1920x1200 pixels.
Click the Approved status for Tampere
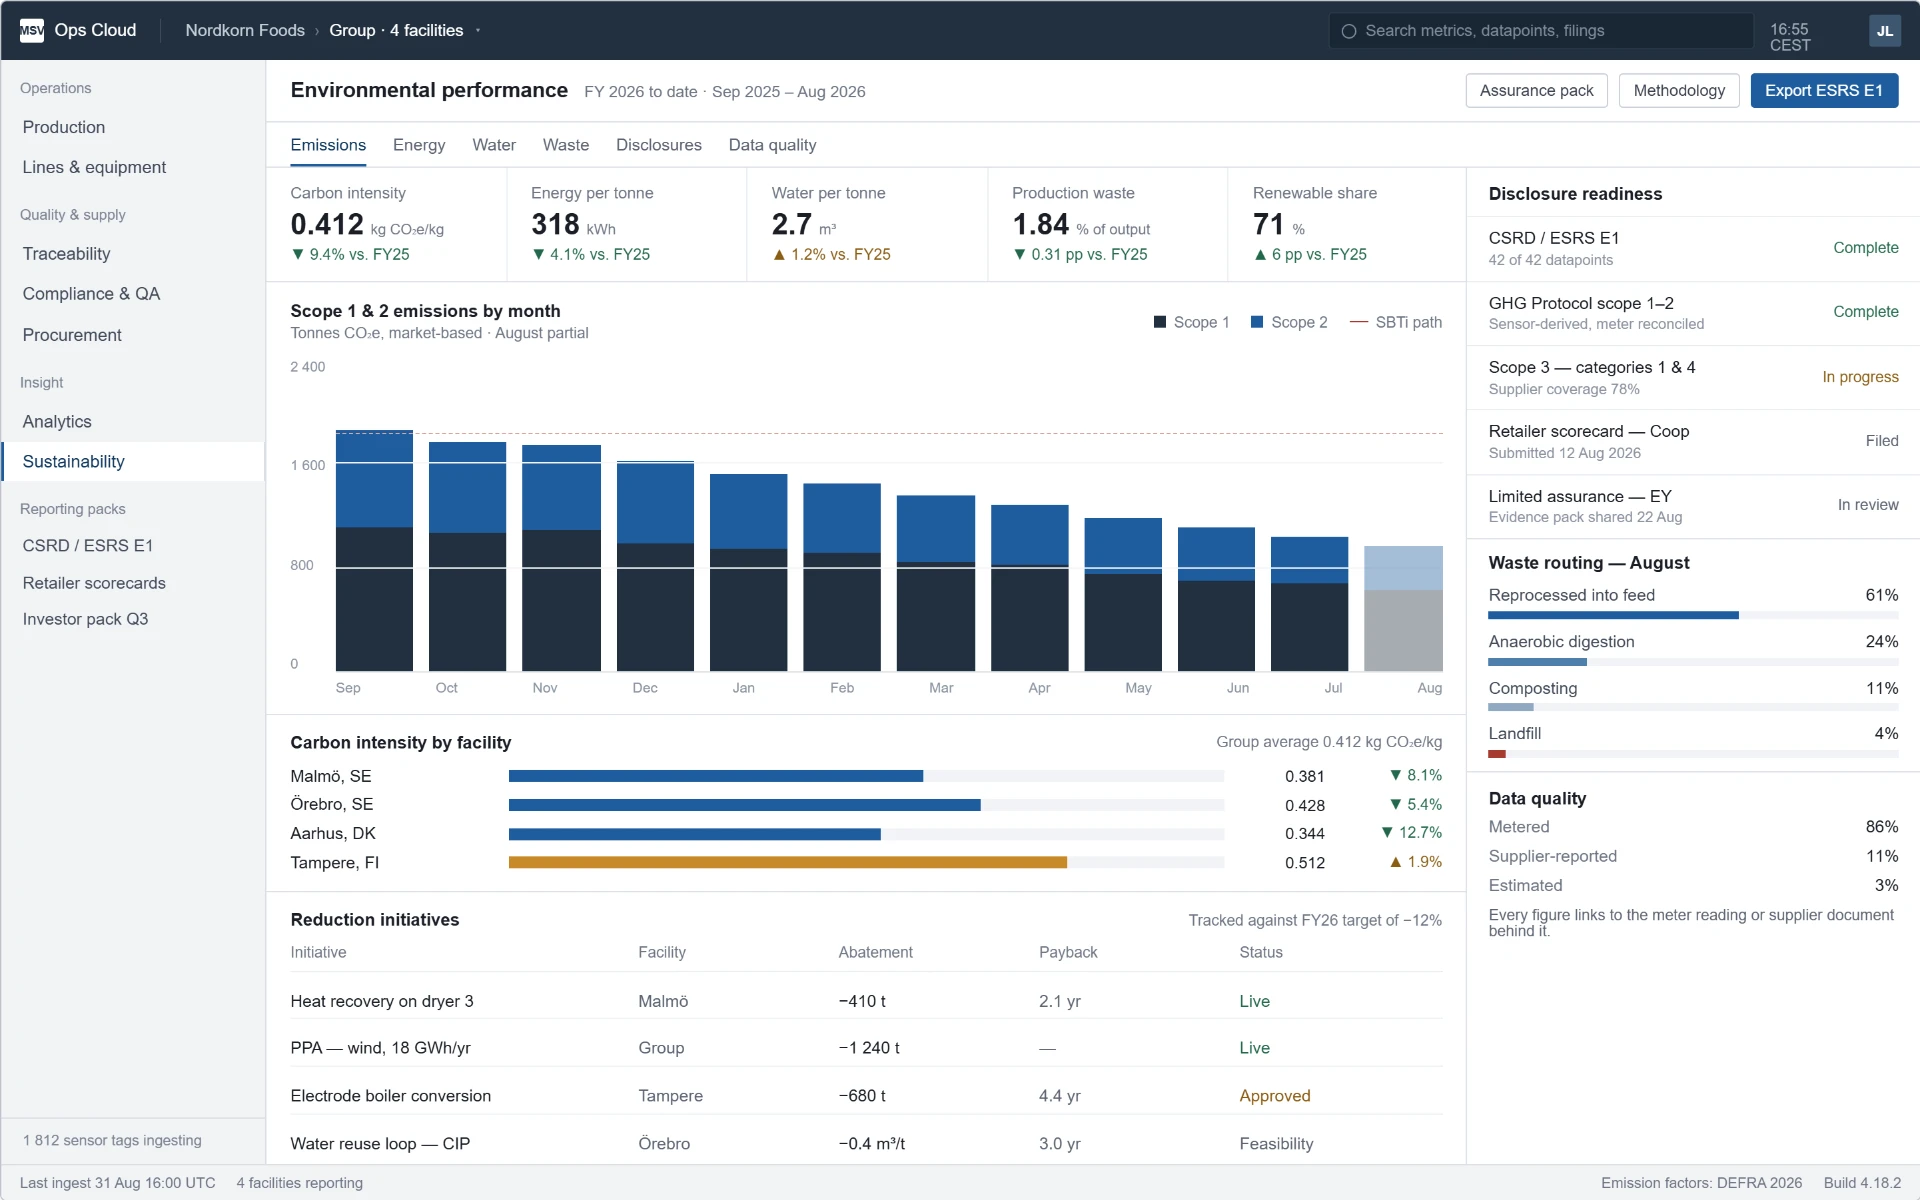[1275, 1096]
